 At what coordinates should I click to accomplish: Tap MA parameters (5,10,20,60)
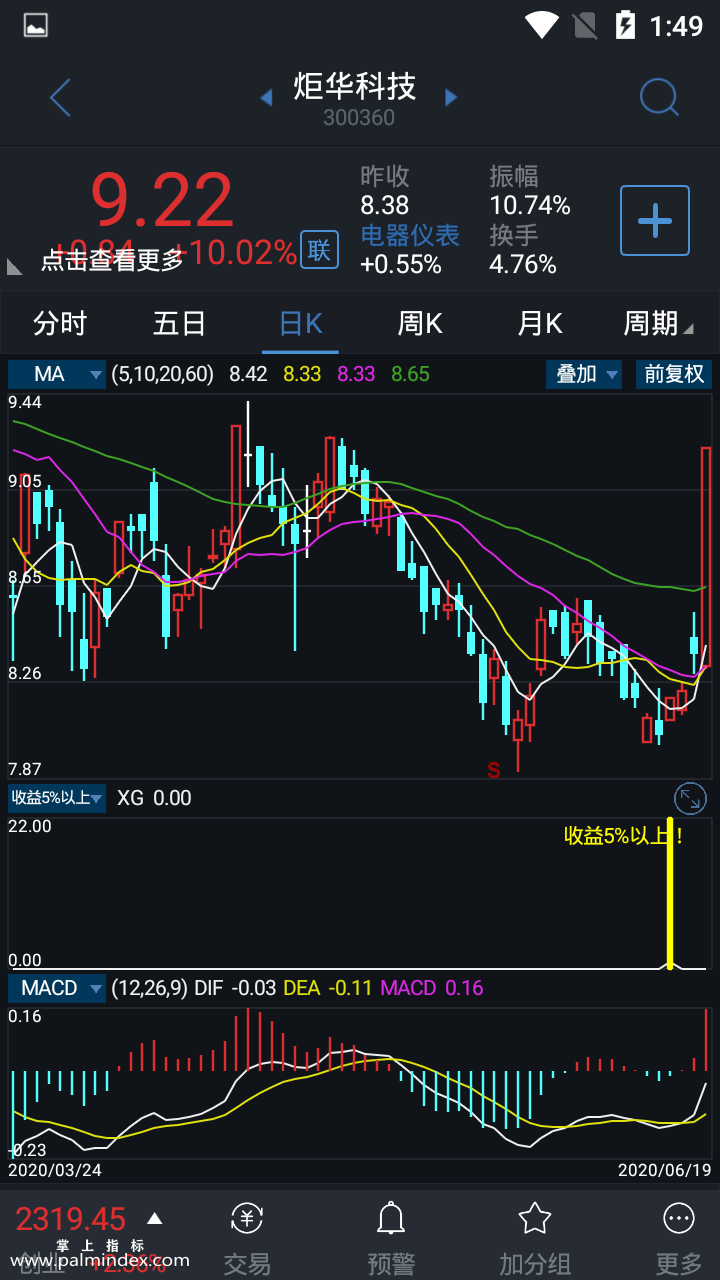click(x=163, y=374)
